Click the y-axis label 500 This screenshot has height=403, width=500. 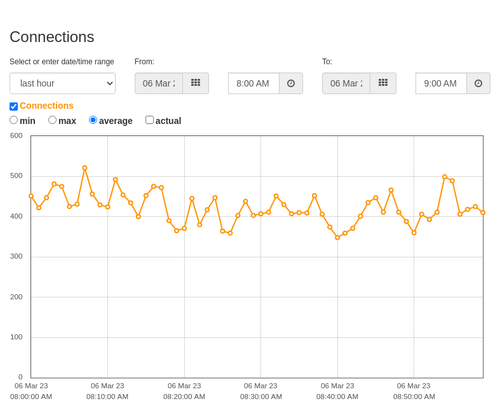(x=16, y=176)
